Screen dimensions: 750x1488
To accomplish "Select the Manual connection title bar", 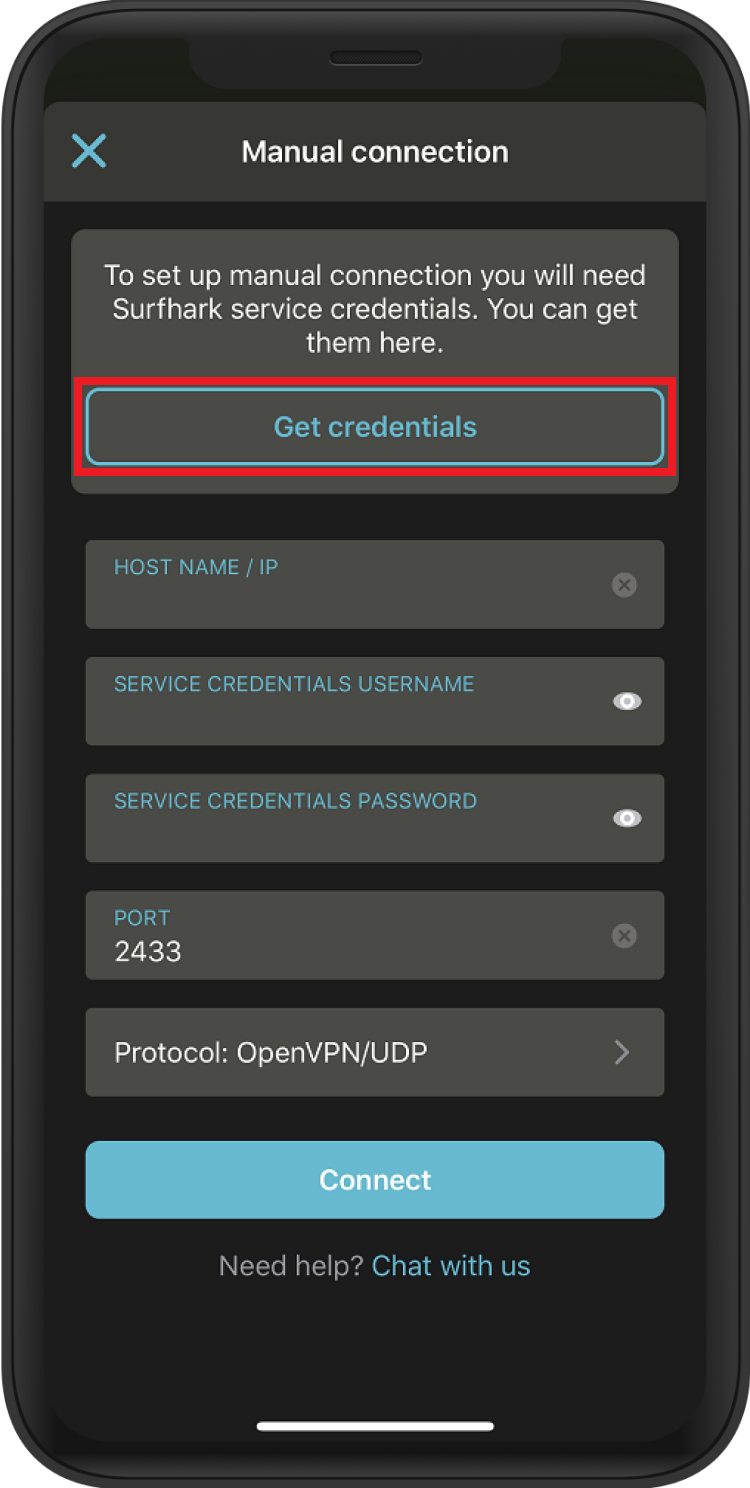I will (375, 151).
